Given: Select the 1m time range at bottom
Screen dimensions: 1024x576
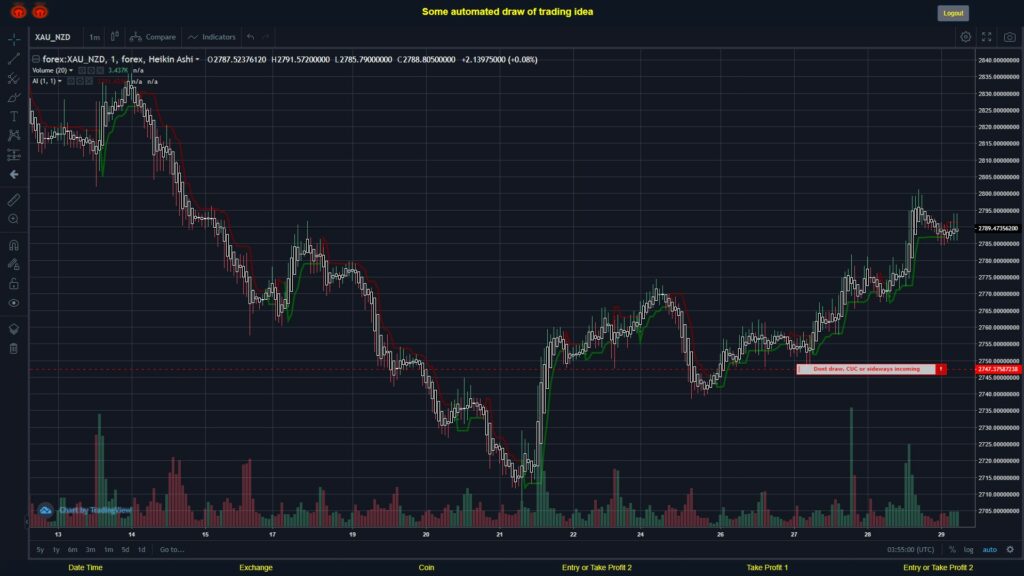Looking at the screenshot, I should point(108,550).
